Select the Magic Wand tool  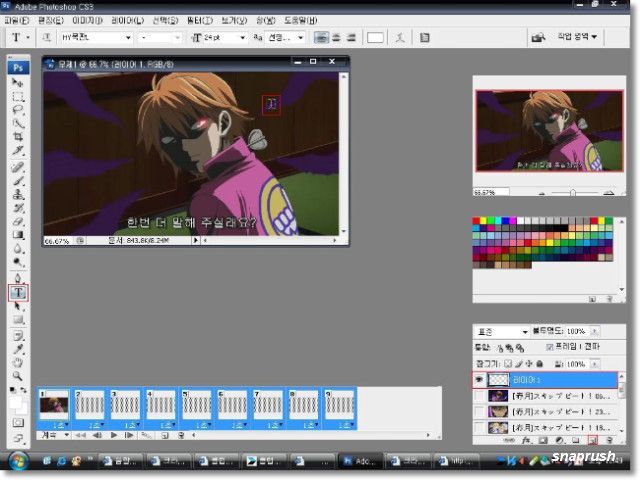pyautogui.click(x=18, y=124)
